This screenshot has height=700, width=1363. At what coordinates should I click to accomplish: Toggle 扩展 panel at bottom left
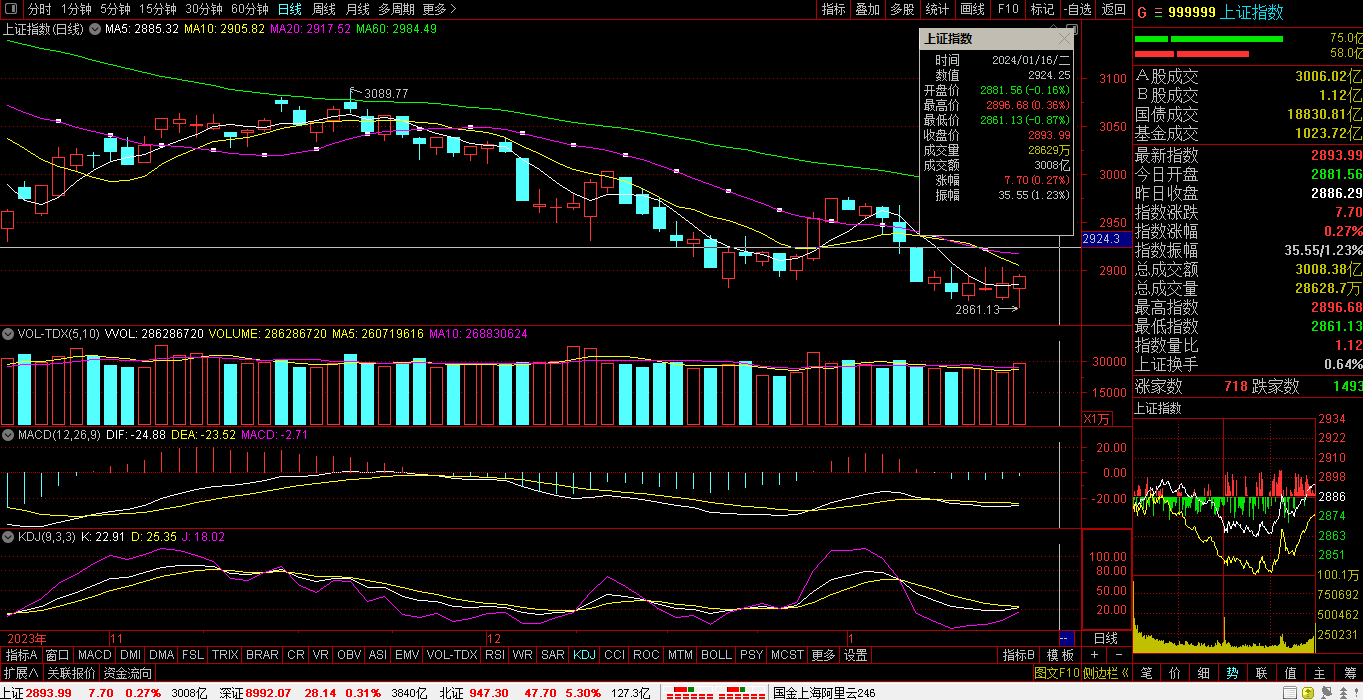(21, 673)
